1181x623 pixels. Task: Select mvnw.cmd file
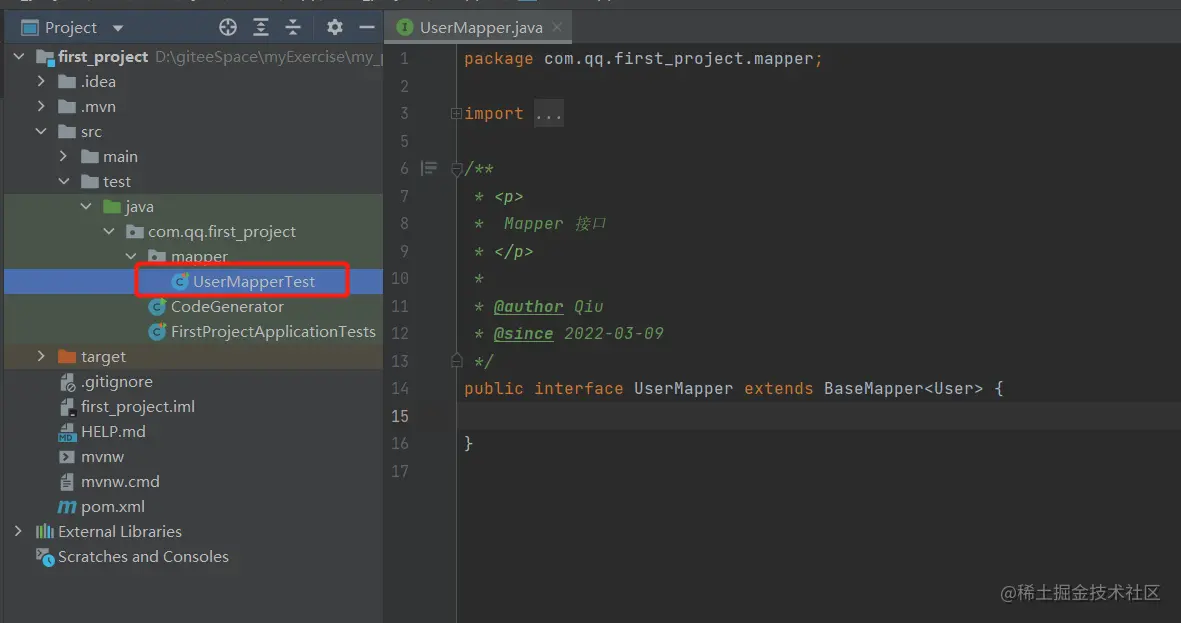(x=120, y=481)
